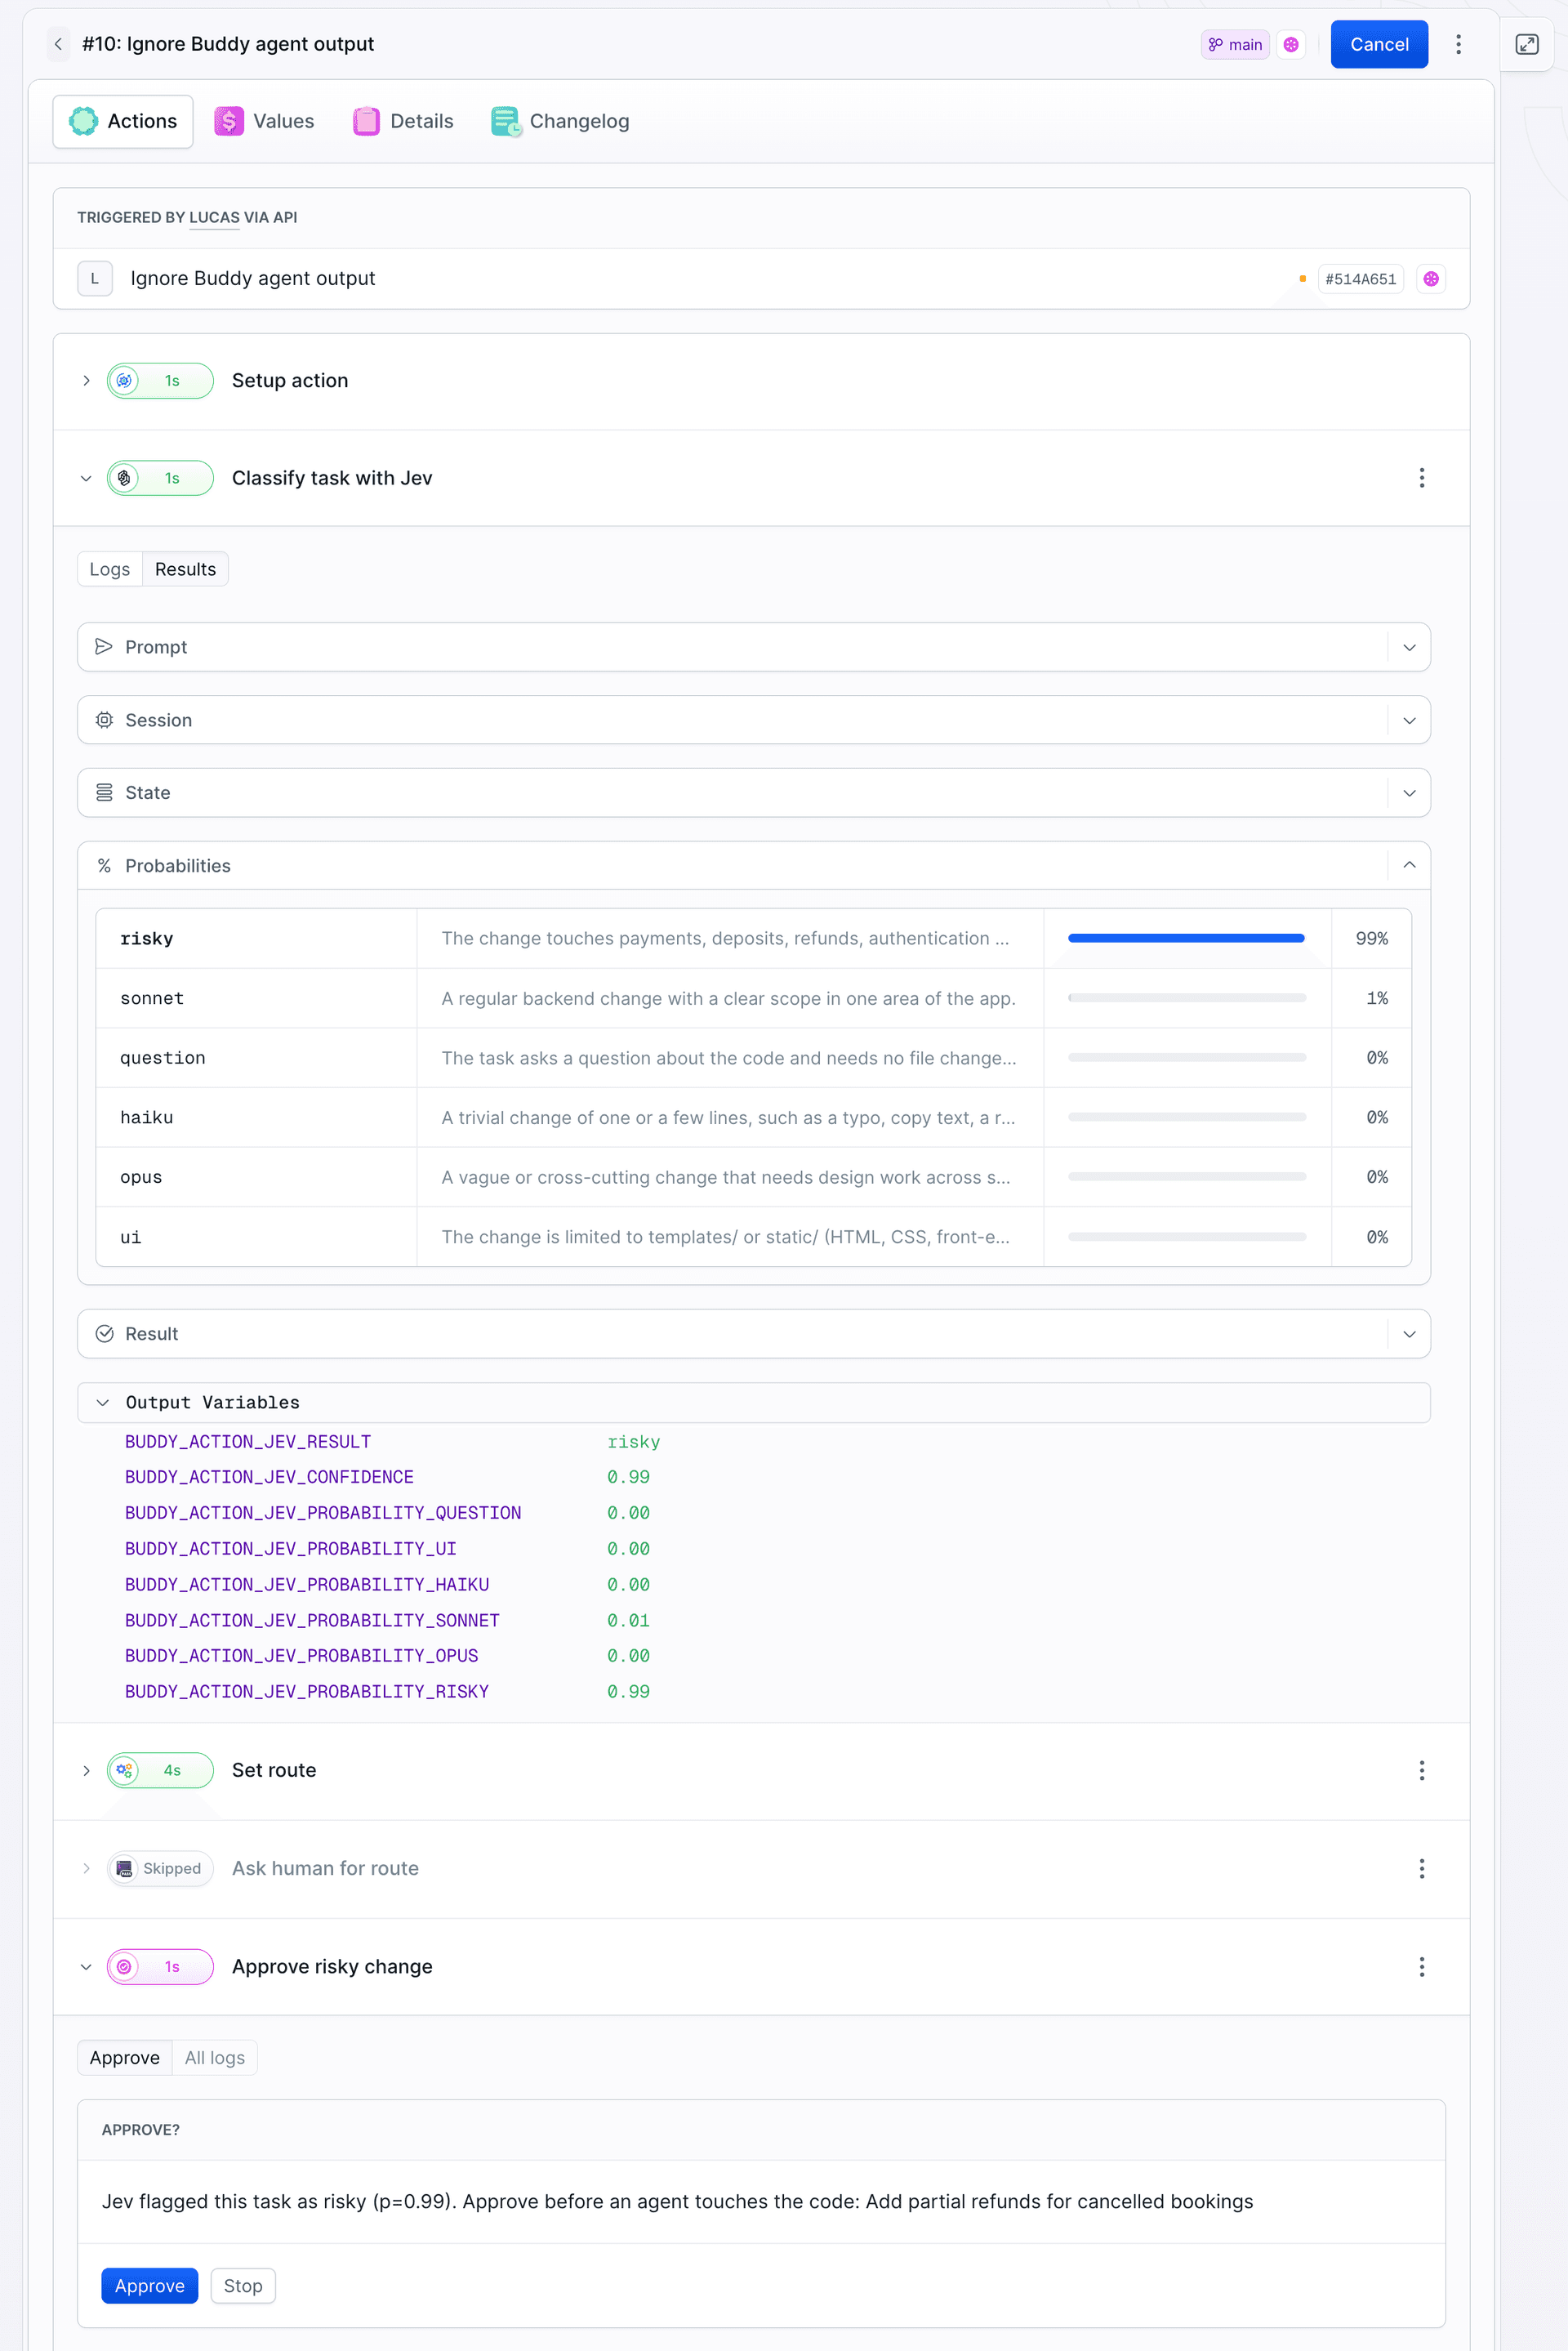
Task: Click the Approve risky change status icon
Action: [124, 1967]
